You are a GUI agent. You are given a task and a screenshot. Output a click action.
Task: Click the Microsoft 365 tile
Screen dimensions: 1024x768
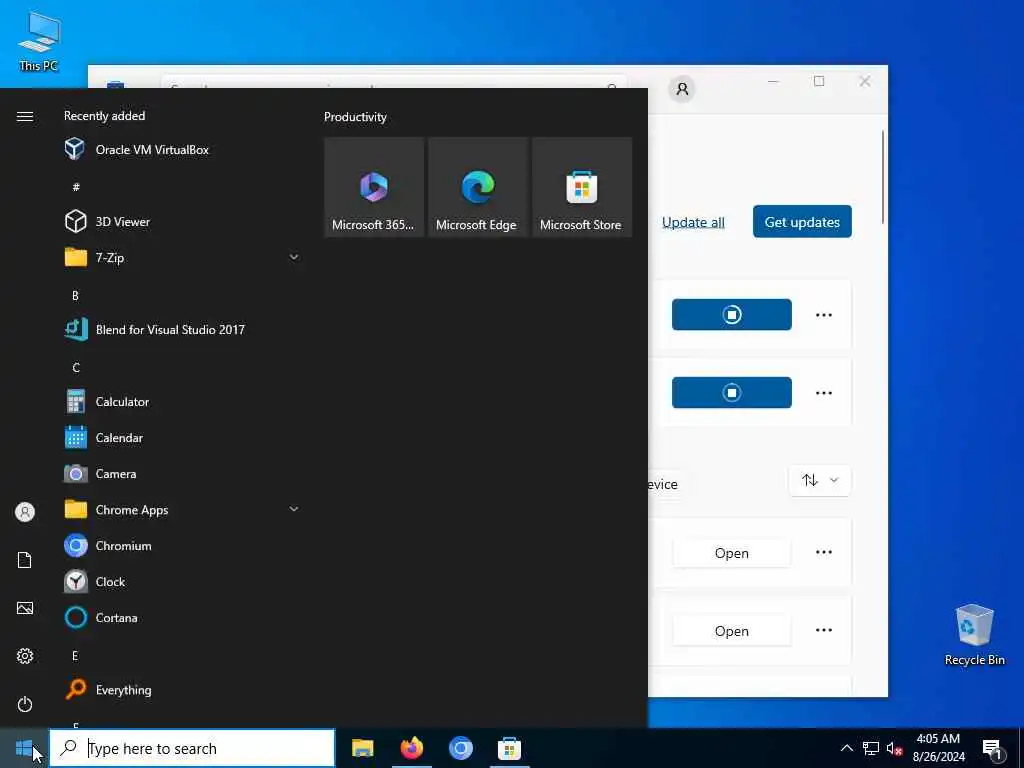coord(374,187)
